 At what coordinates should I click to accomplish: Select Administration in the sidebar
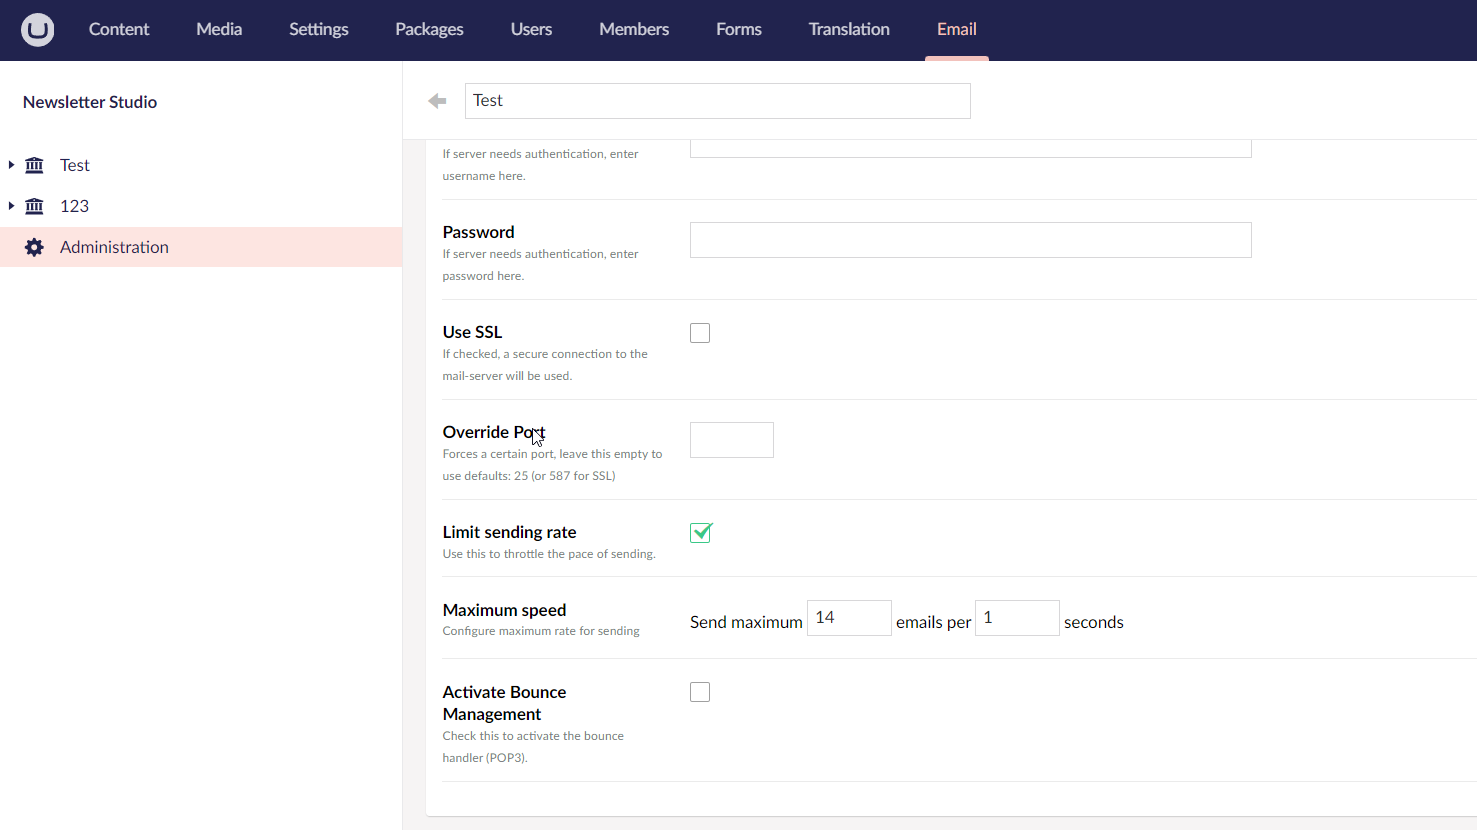(114, 247)
